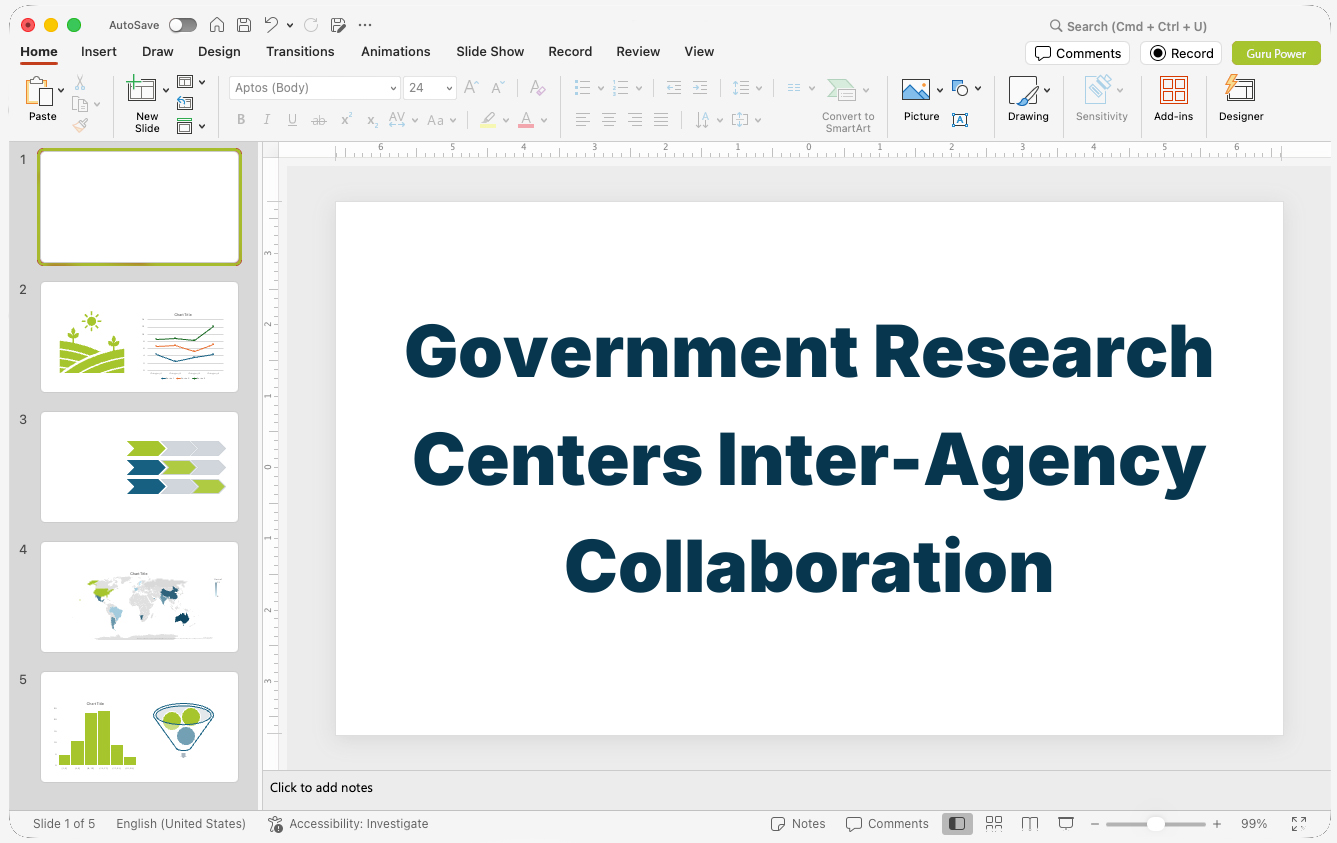Click the Guru Power button
This screenshot has width=1337, height=843.
1276,53
